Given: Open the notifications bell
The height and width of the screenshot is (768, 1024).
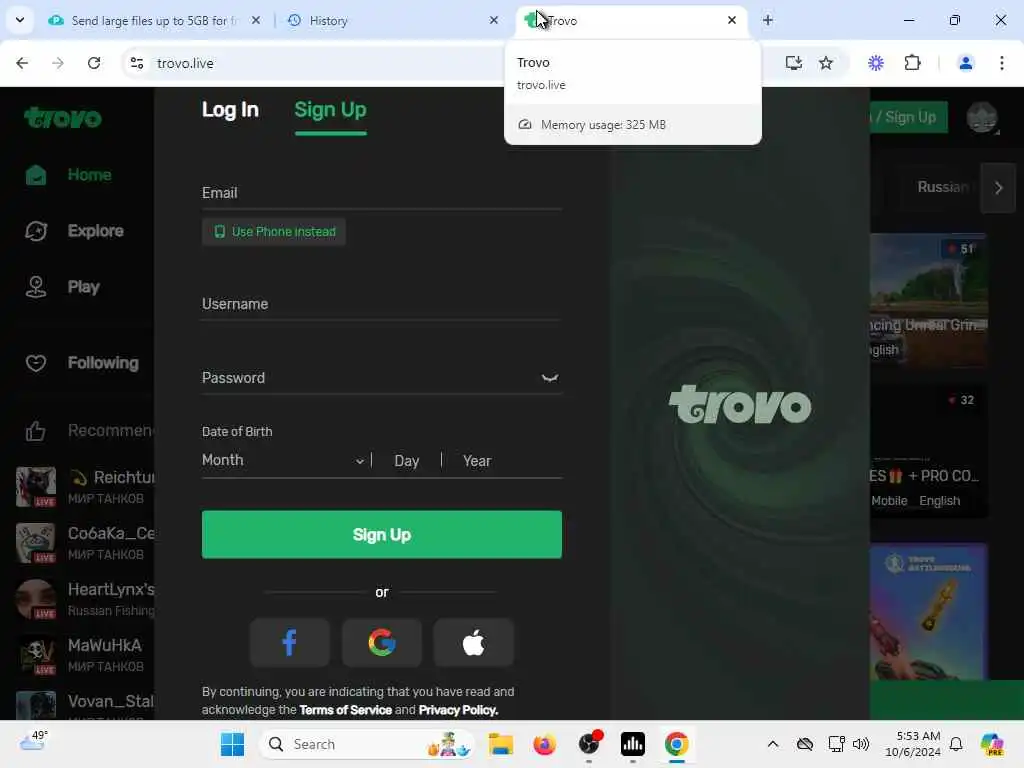Looking at the screenshot, I should [x=955, y=744].
